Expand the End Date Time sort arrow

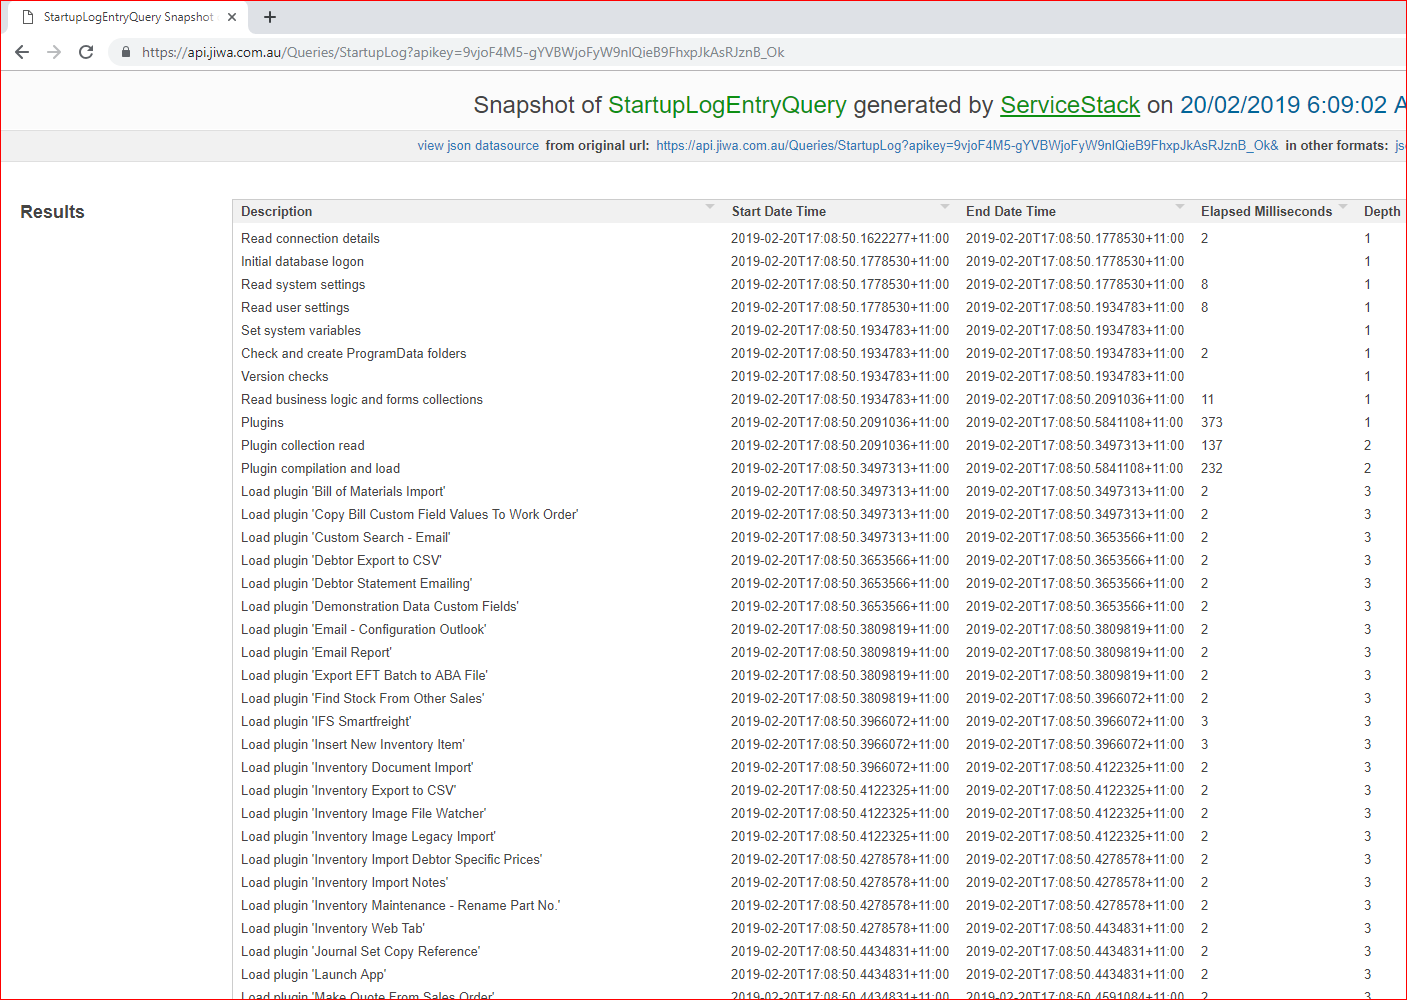(1180, 207)
